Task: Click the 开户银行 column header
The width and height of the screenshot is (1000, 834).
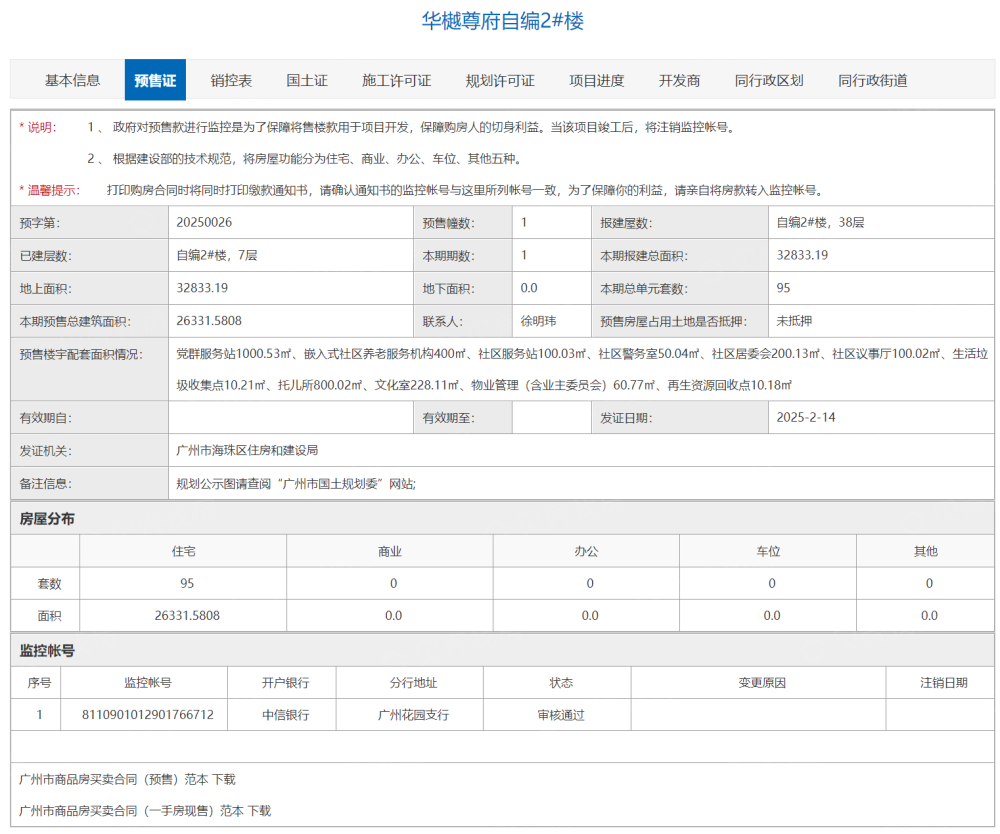Action: 285,682
